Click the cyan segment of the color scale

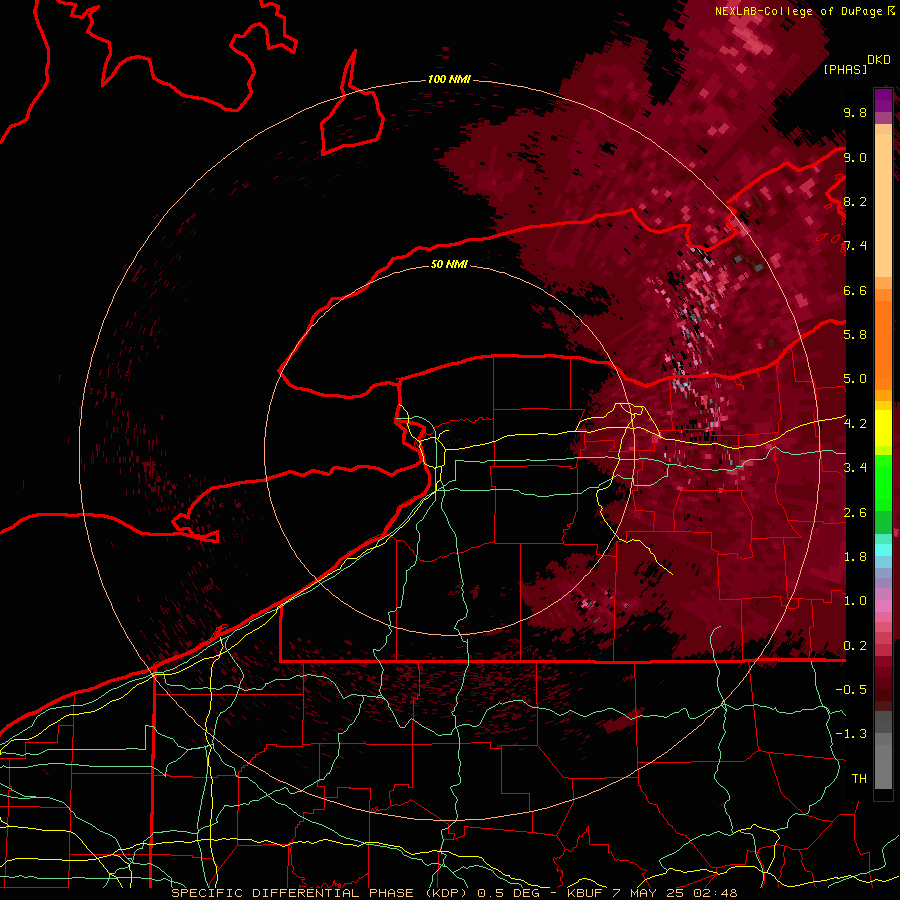(883, 550)
